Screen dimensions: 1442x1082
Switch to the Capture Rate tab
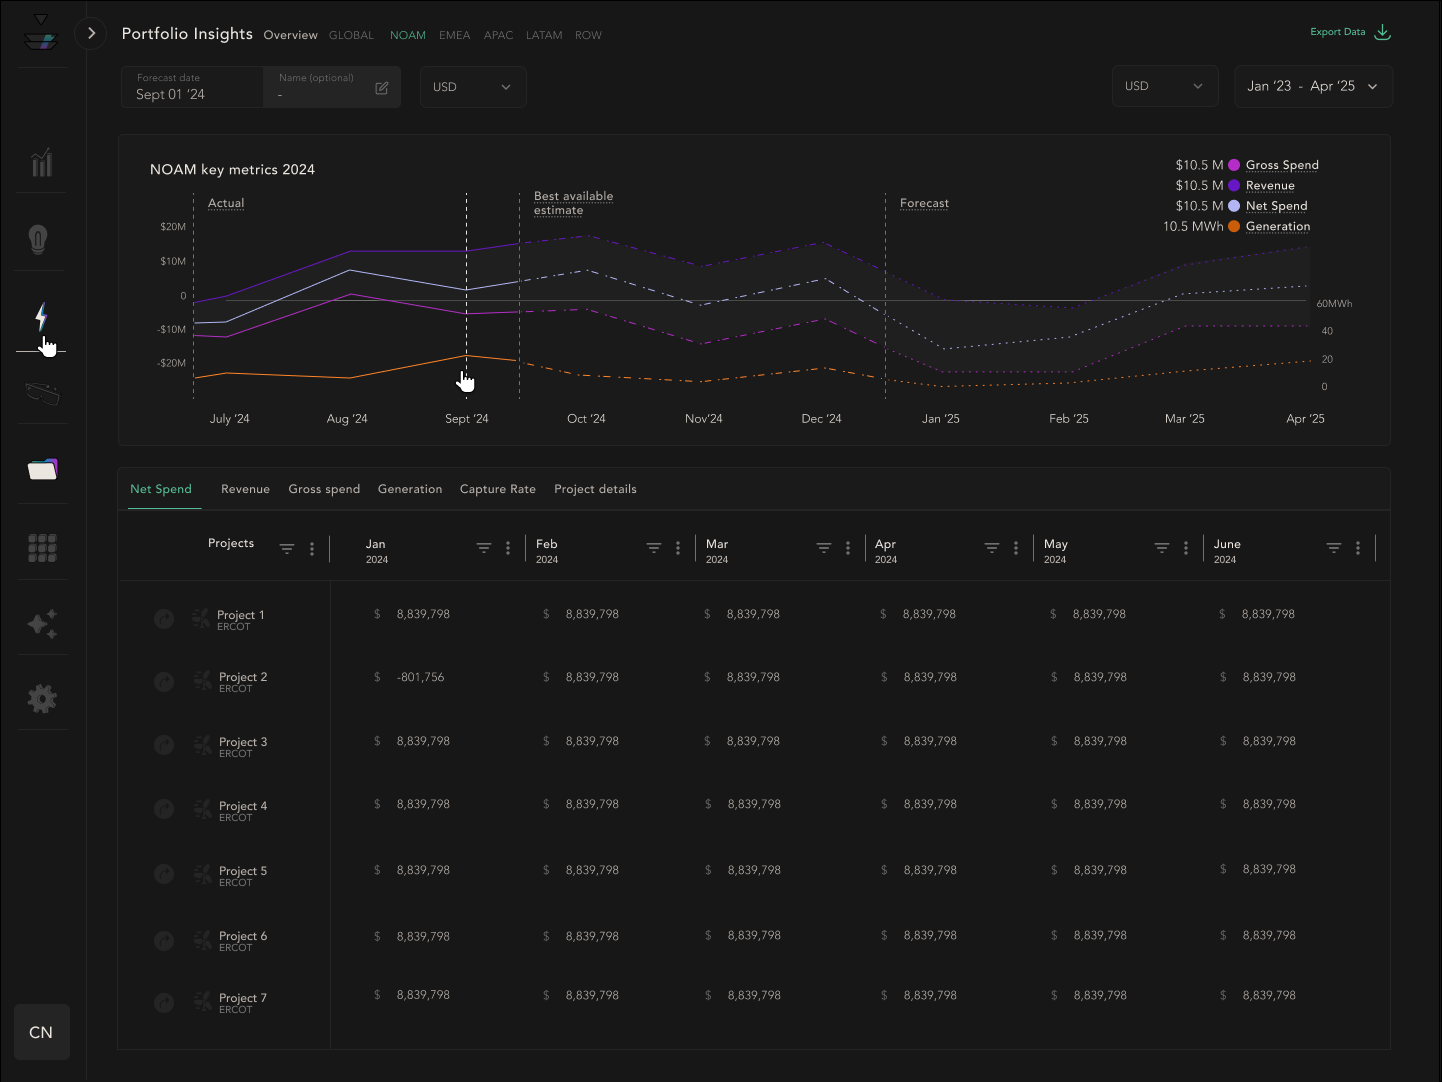498,489
